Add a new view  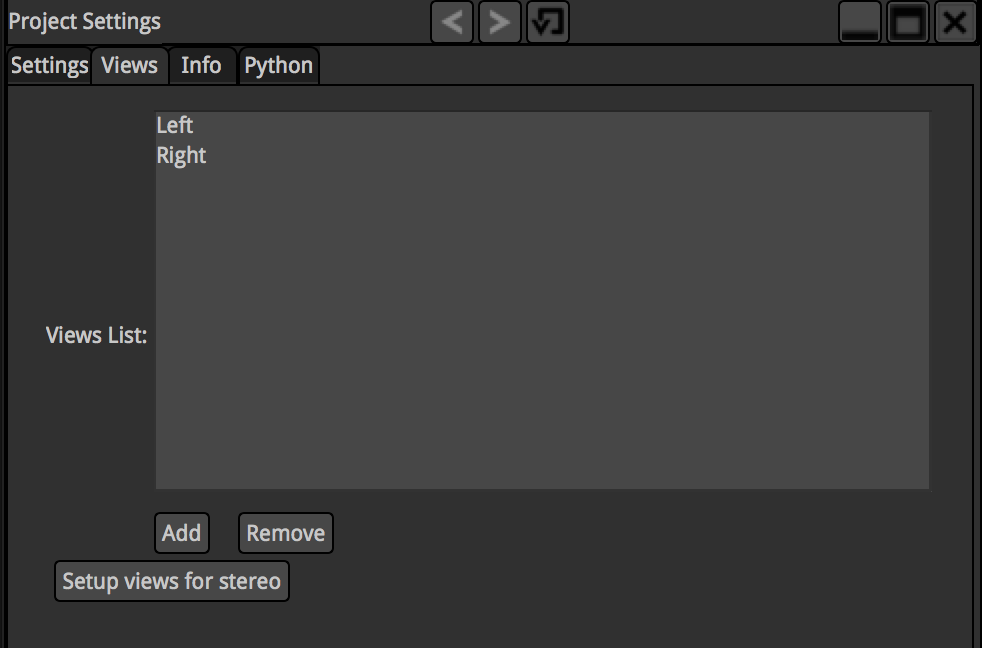[x=181, y=533]
